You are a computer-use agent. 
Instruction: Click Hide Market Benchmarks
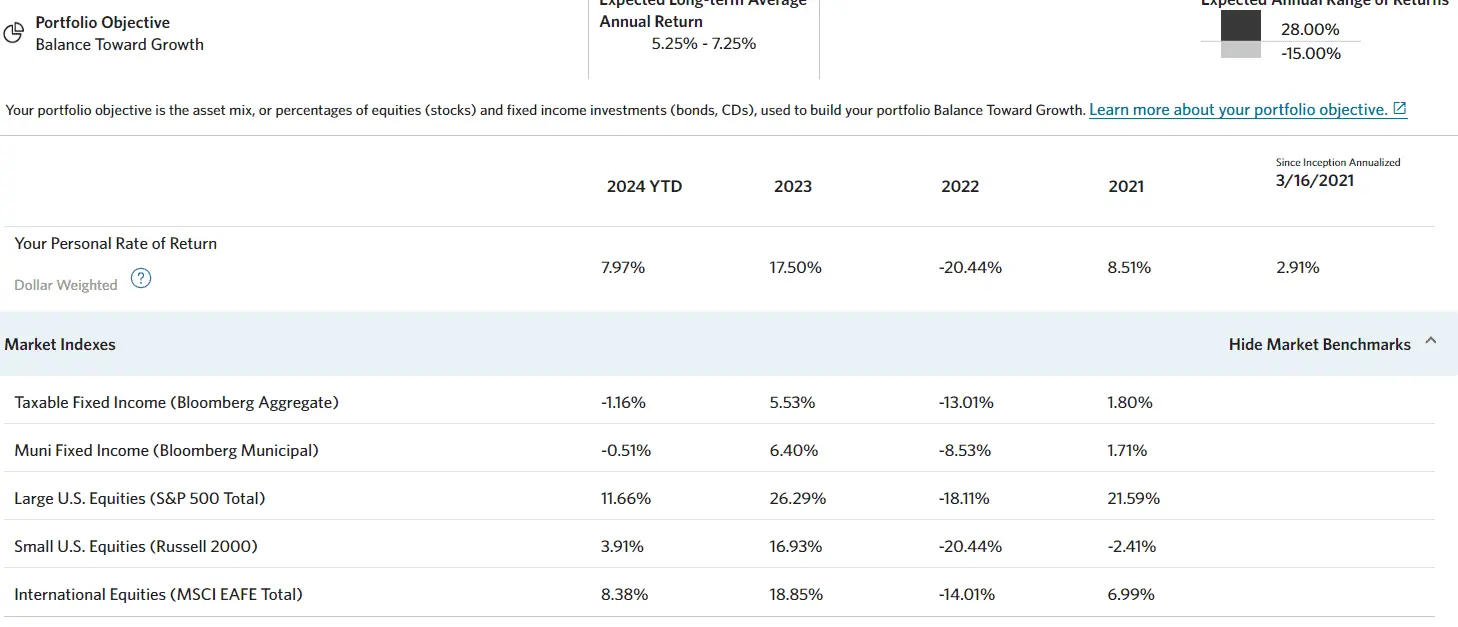[x=1319, y=344]
